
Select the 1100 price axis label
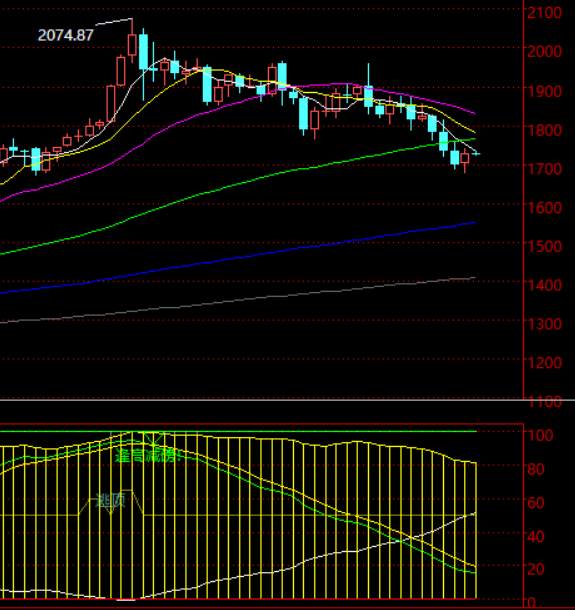(544, 402)
